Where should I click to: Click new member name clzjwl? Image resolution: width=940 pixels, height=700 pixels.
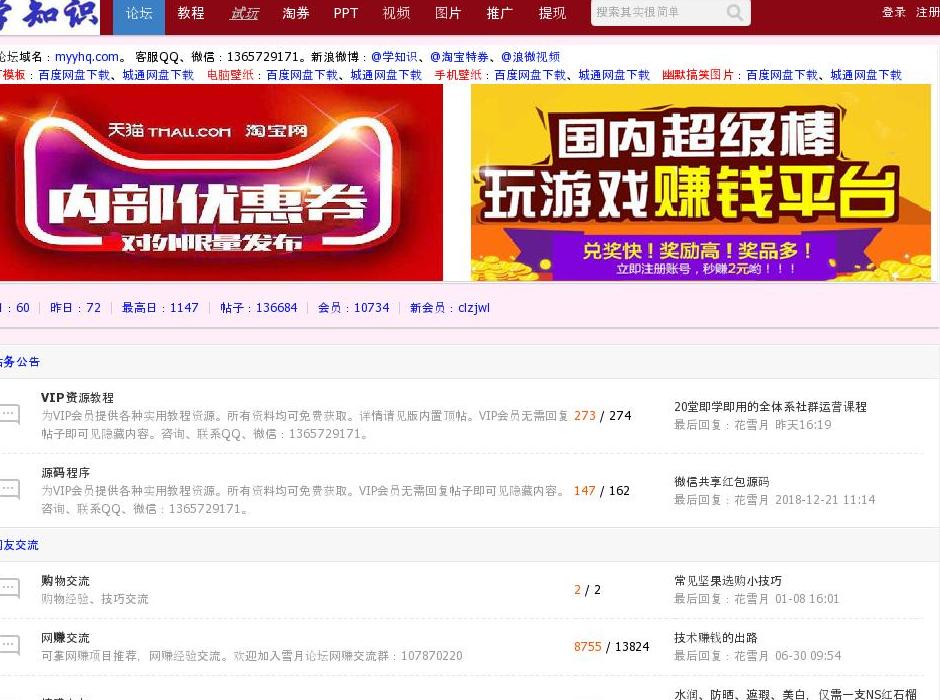point(474,307)
